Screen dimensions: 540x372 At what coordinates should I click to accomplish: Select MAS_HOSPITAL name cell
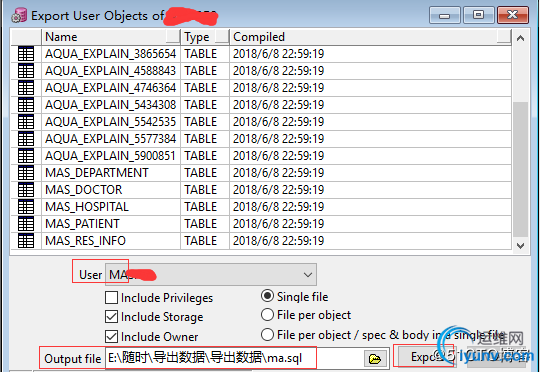coord(111,207)
